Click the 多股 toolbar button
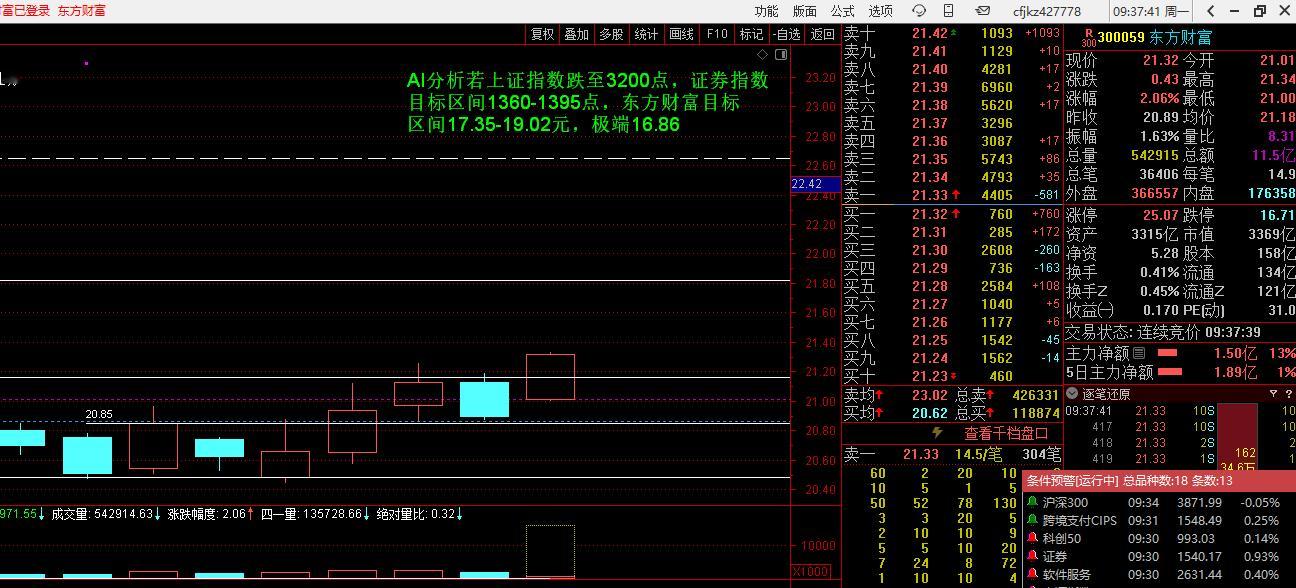 611,34
